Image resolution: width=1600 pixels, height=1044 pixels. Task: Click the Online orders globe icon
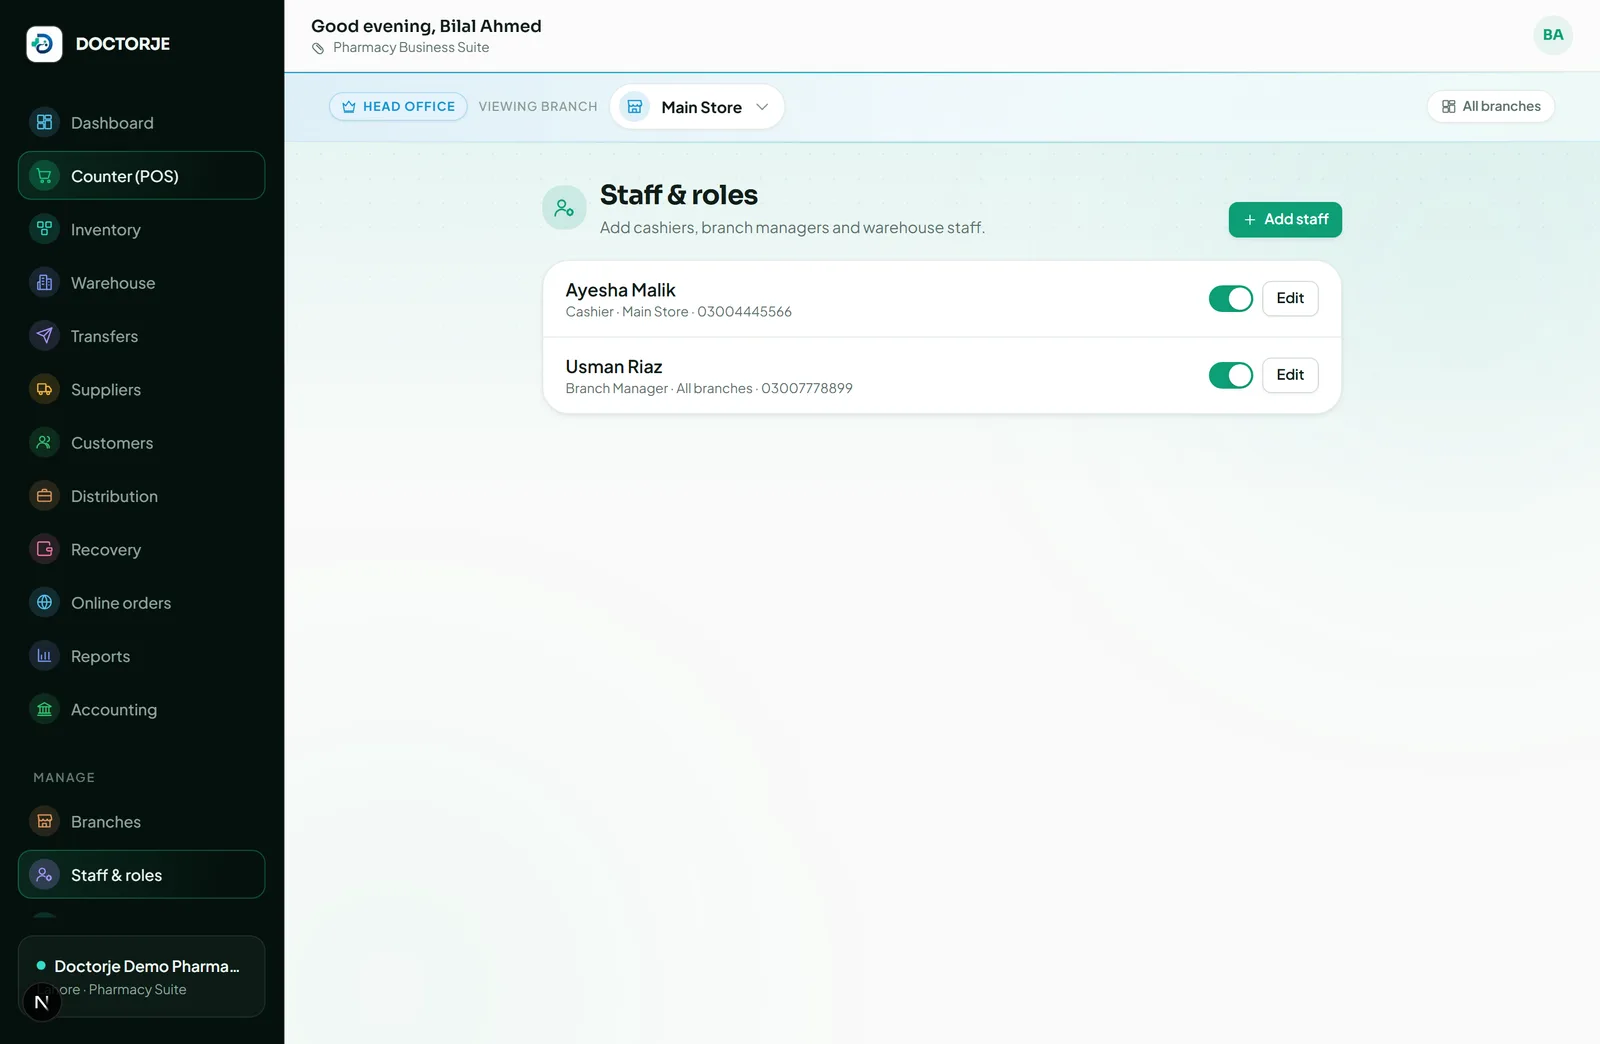(x=44, y=603)
